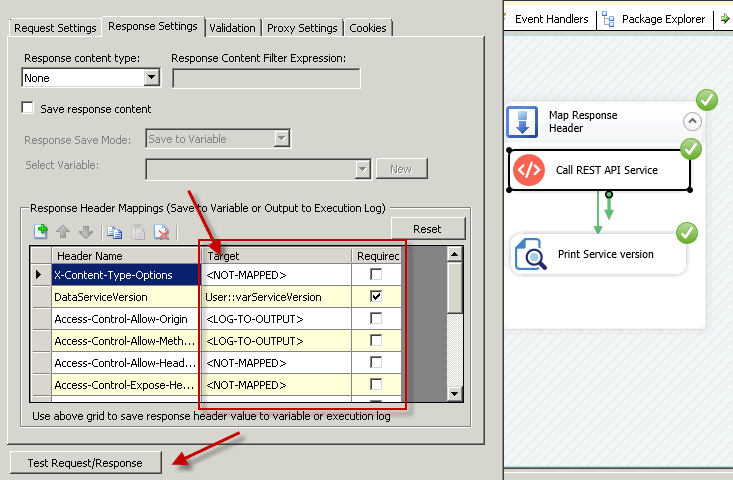Image resolution: width=733 pixels, height=480 pixels.
Task: Click the mappings grid scrollbar thumb
Action: pyautogui.click(x=454, y=288)
